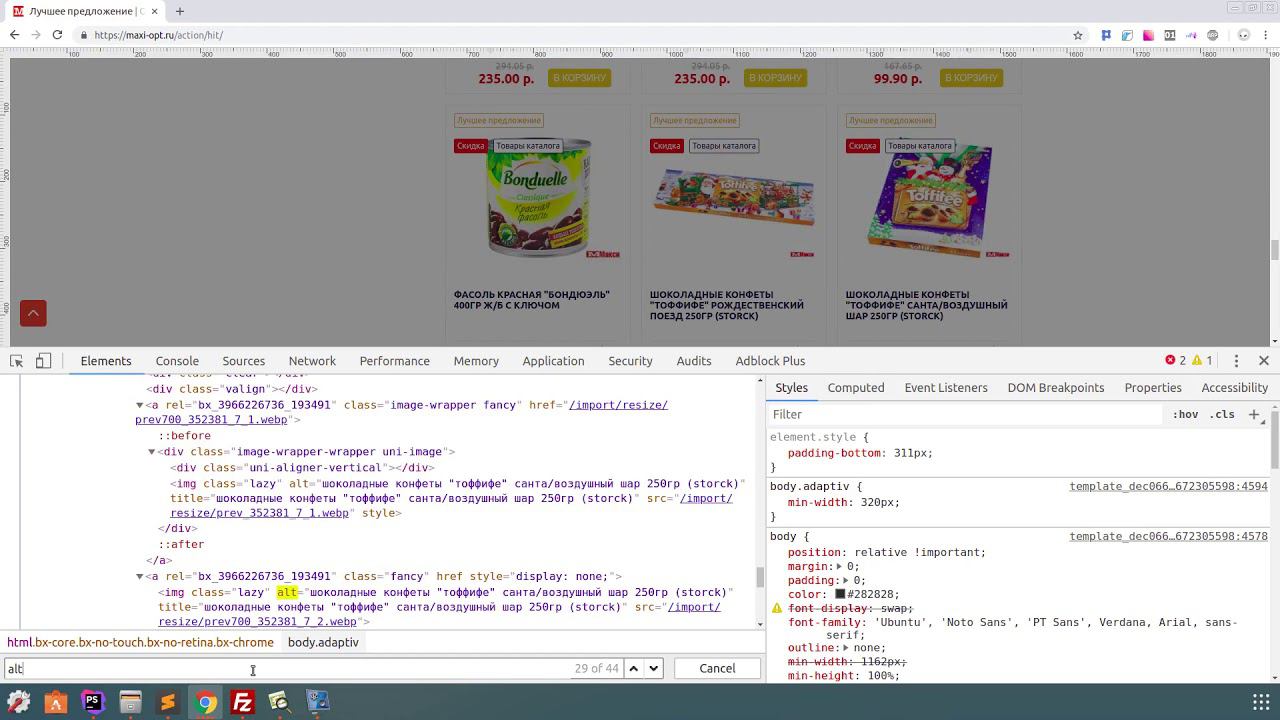Screen dimensions: 1280x720
Task: Go to the Network tab
Action: 312,361
